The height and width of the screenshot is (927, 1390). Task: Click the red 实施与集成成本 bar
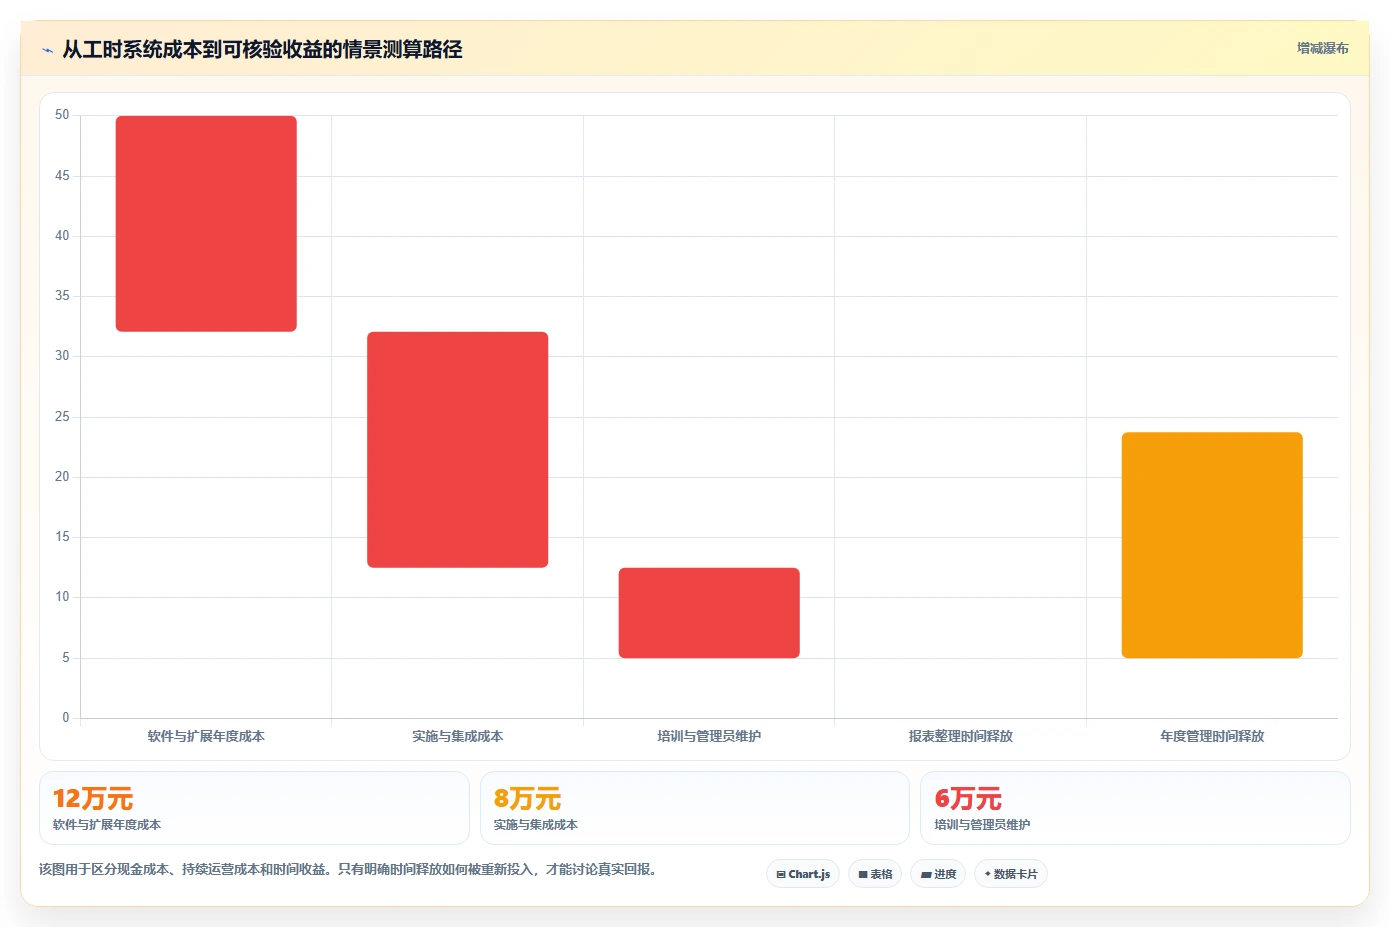(457, 450)
